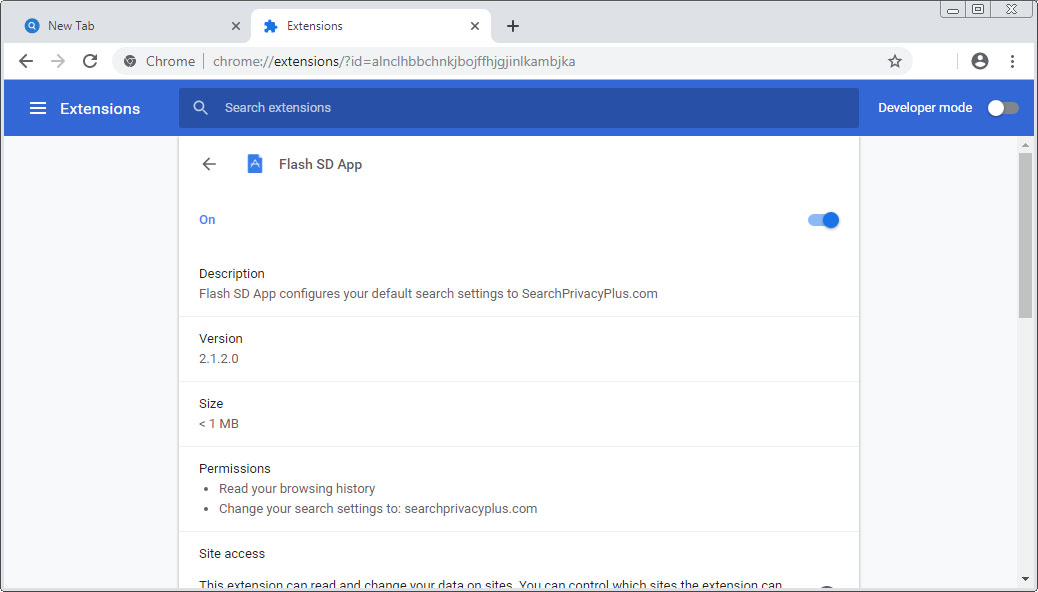This screenshot has width=1038, height=592.
Task: Turn off the Flash SD App extension
Action: click(x=822, y=220)
